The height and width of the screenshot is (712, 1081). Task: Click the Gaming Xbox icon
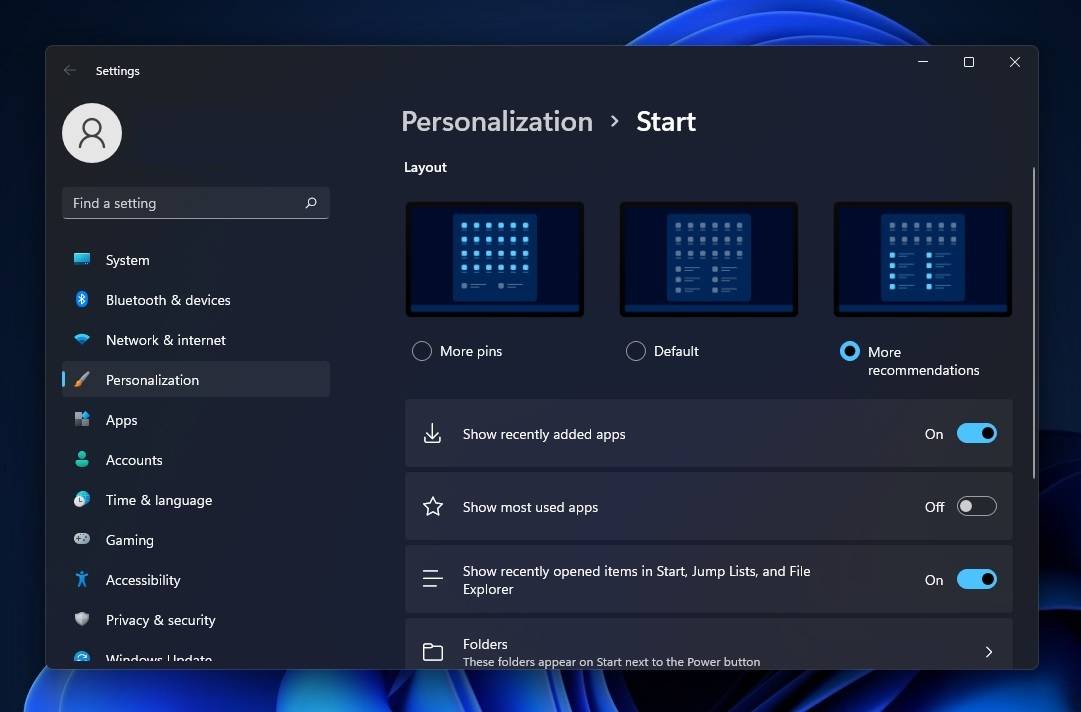81,539
